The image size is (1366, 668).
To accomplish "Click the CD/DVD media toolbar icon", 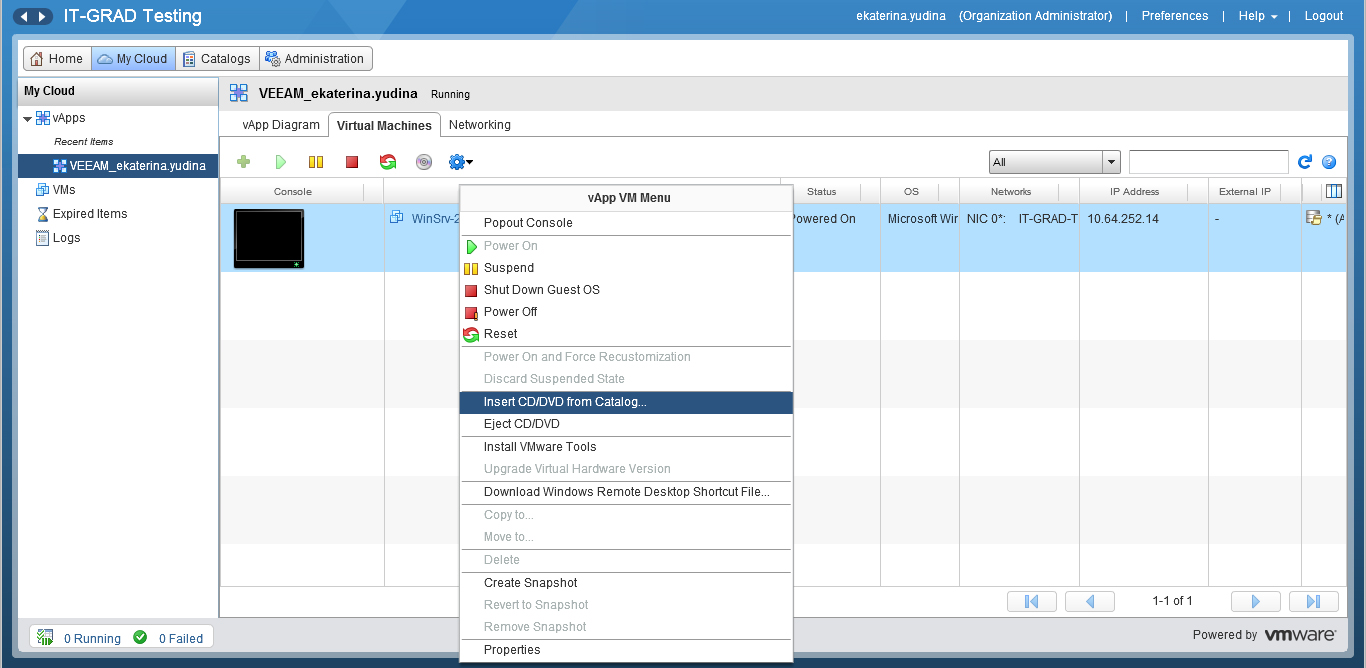I will pyautogui.click(x=424, y=162).
